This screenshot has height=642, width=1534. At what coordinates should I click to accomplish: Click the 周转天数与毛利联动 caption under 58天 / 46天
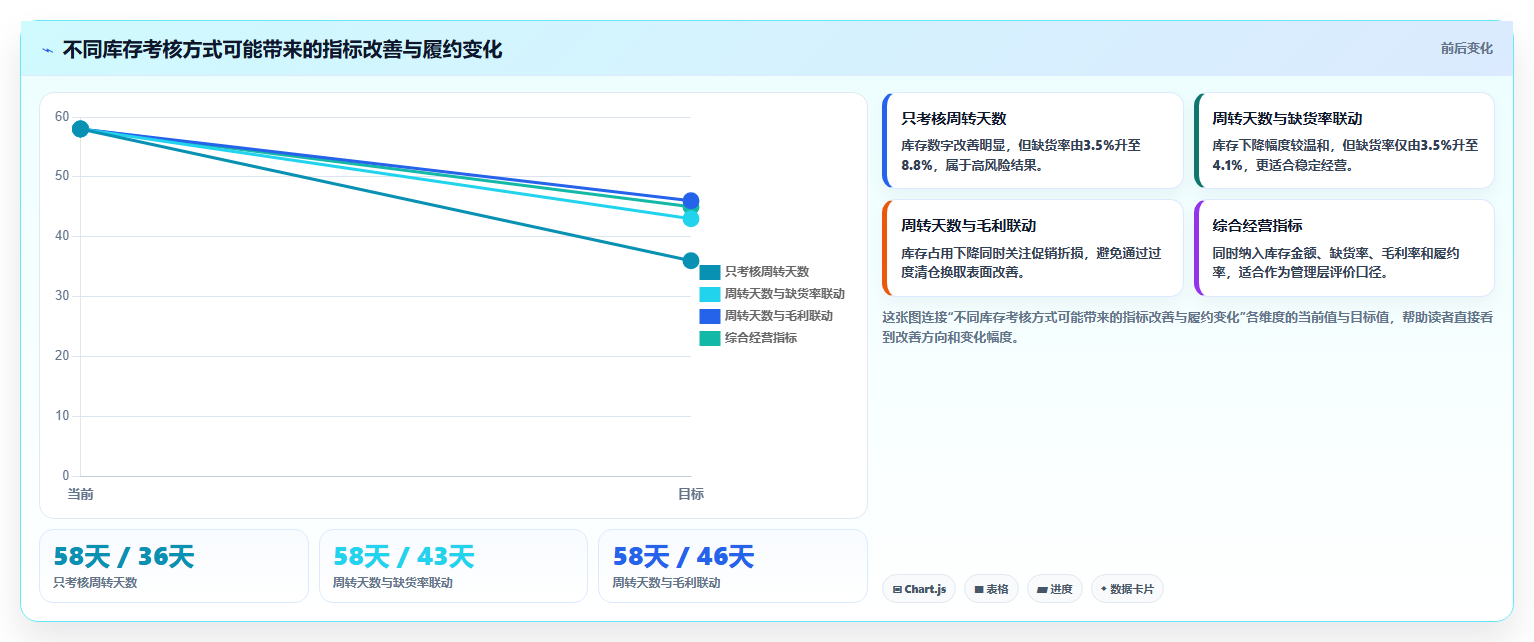666,583
